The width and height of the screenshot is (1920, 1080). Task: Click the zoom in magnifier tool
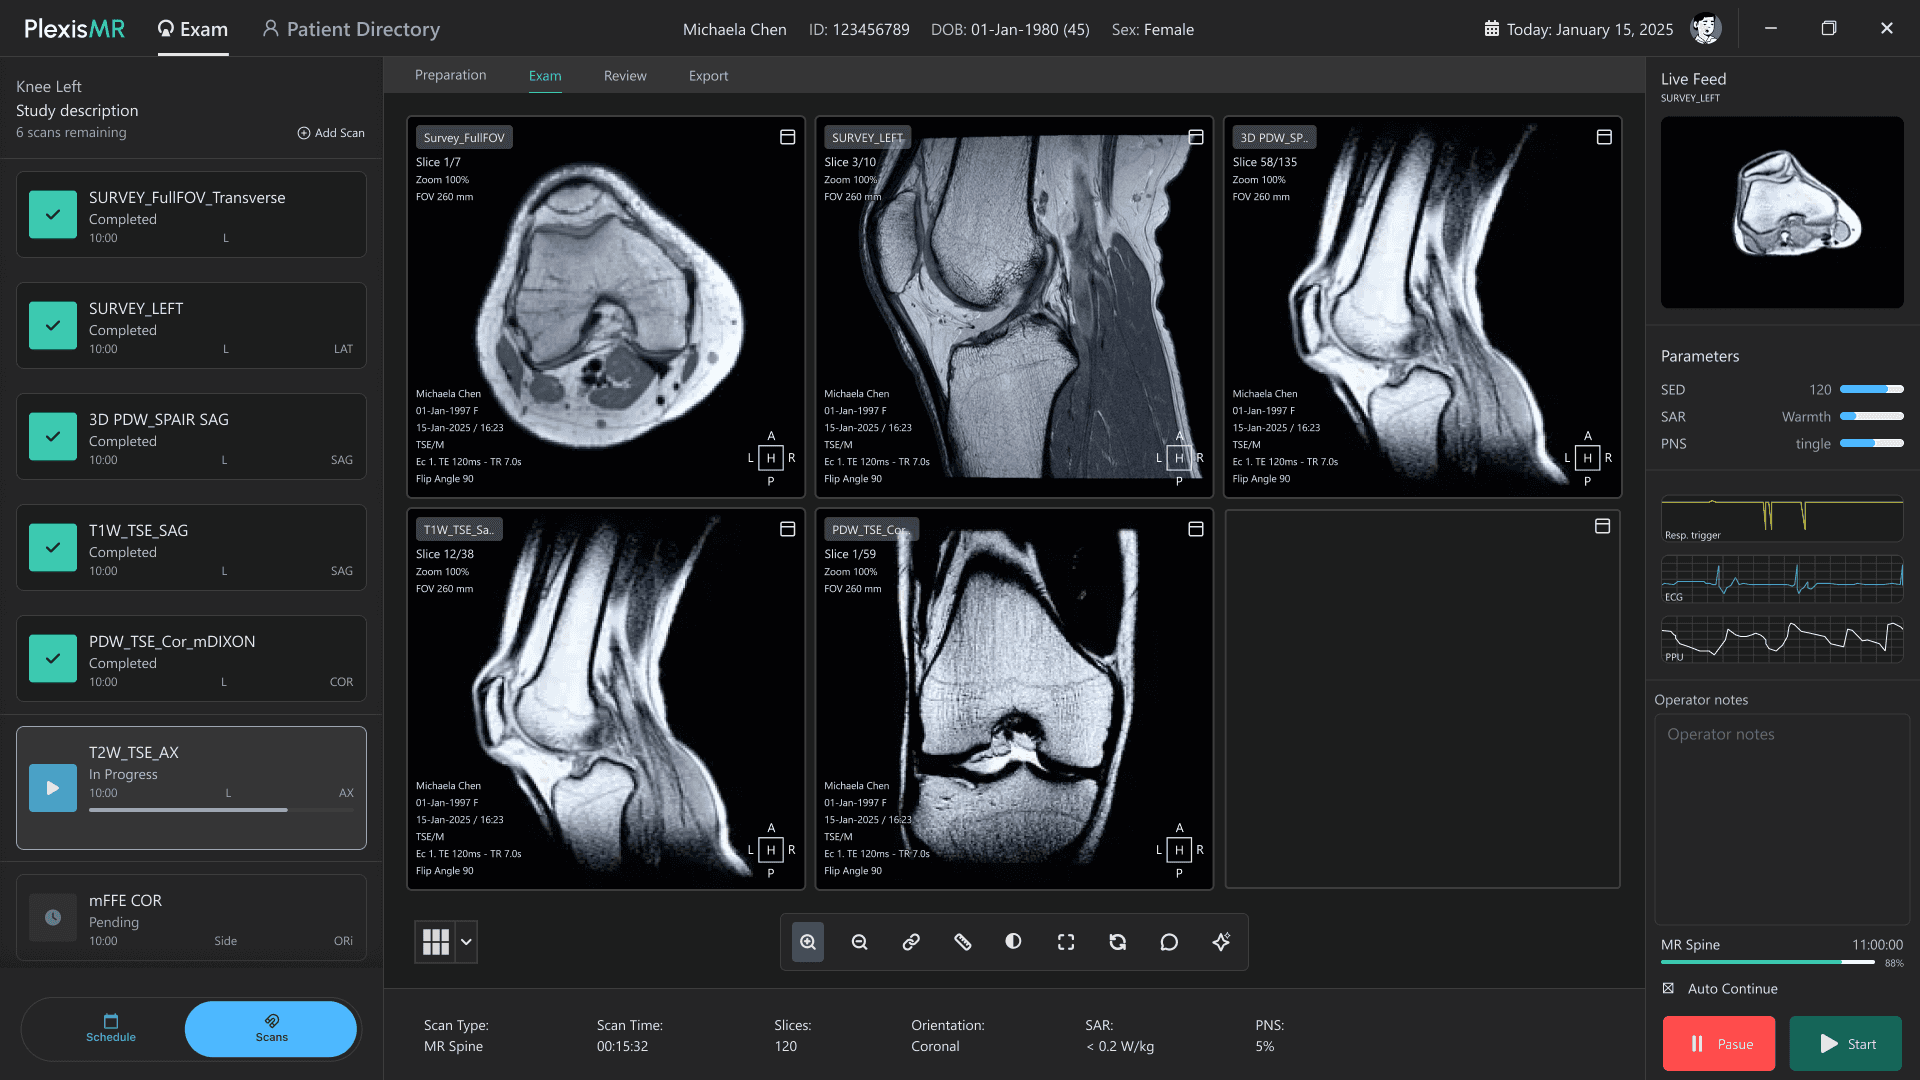point(808,942)
